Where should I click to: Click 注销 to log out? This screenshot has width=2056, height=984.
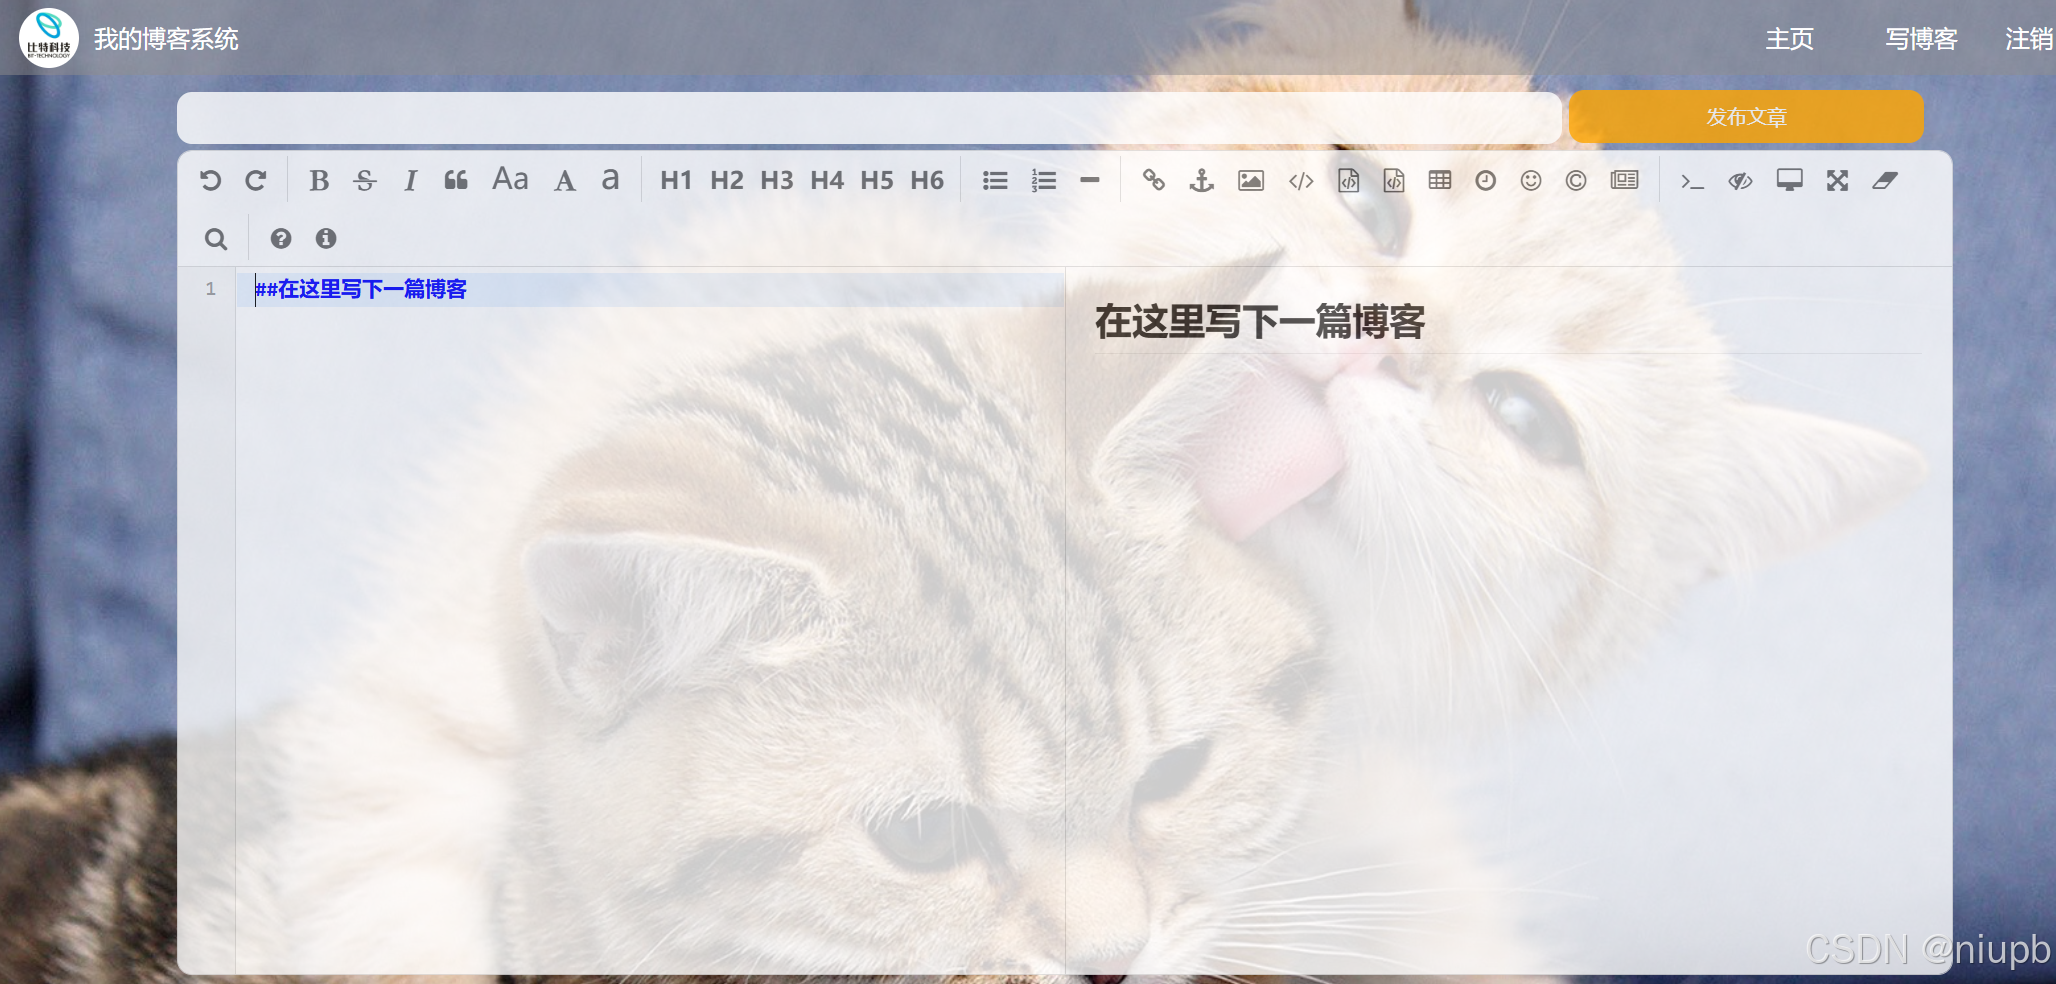pyautogui.click(x=2029, y=39)
